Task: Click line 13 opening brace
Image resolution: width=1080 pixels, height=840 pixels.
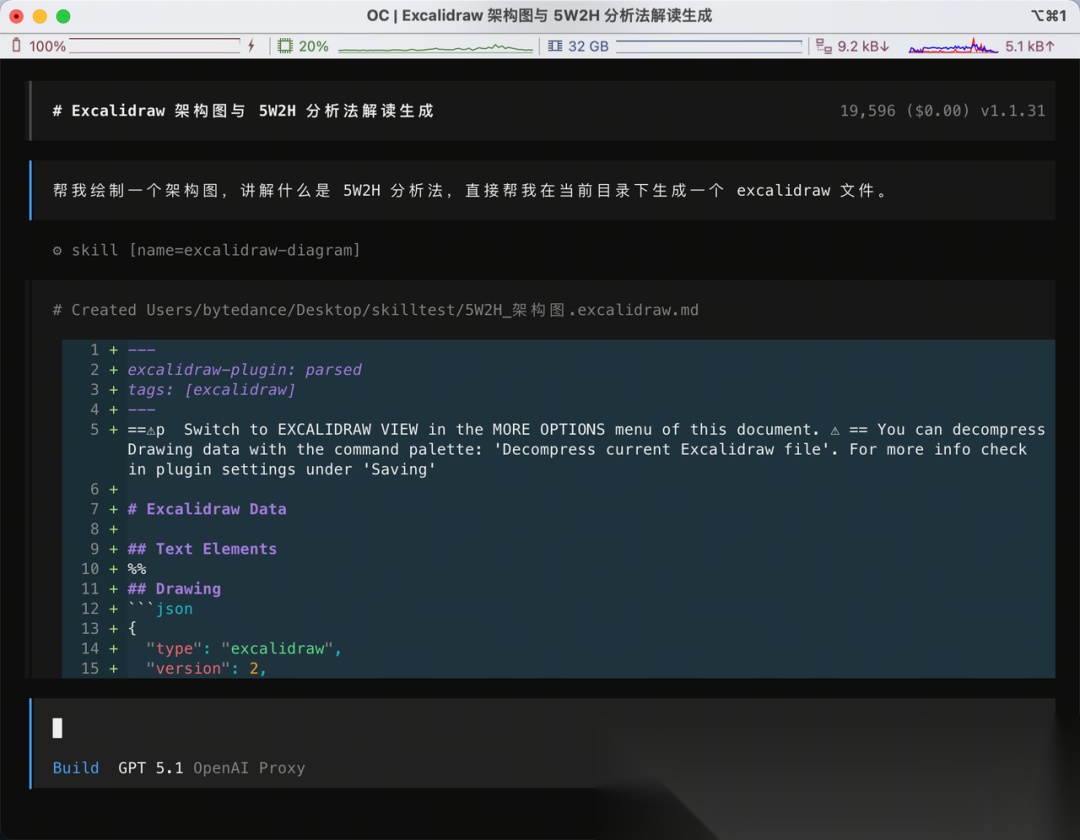Action: [132, 629]
